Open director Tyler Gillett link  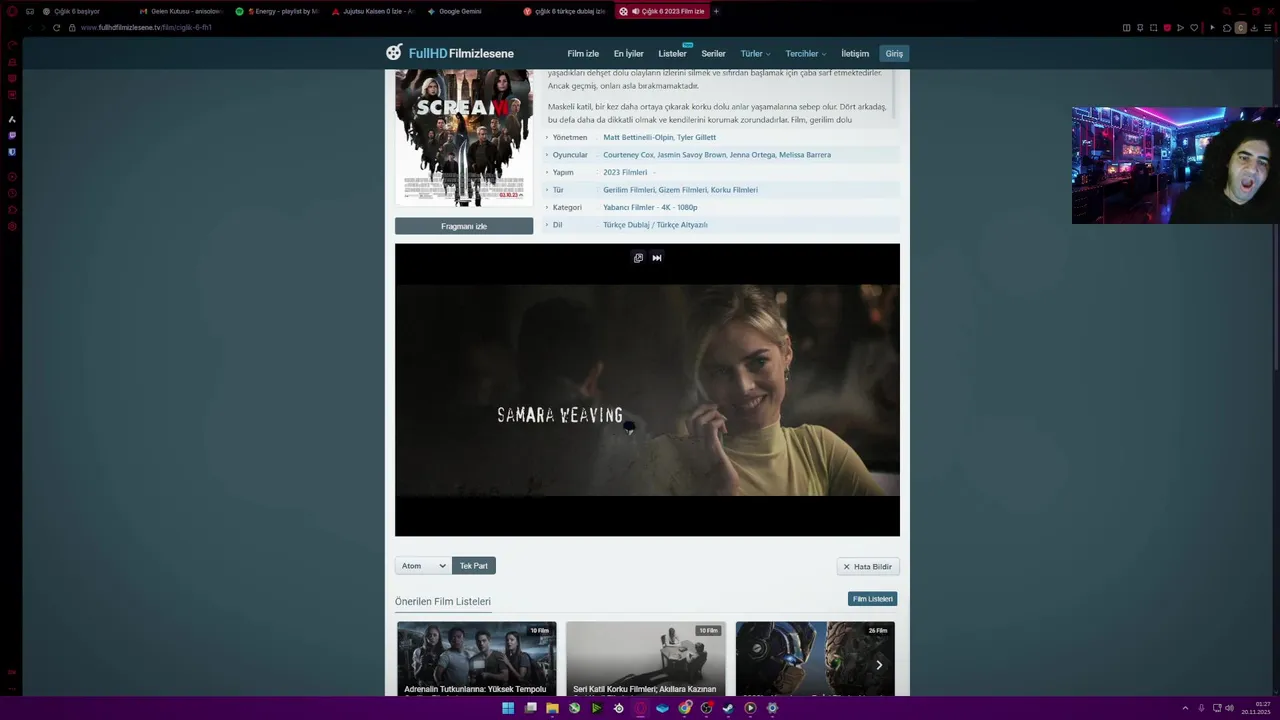point(697,137)
